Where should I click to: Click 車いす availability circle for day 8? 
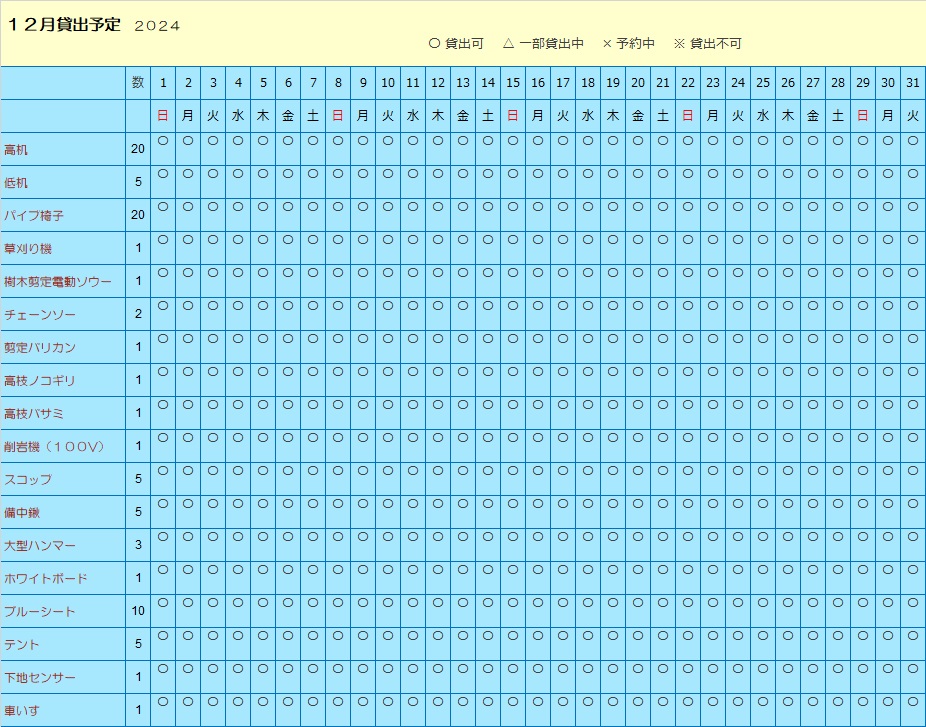tap(338, 702)
